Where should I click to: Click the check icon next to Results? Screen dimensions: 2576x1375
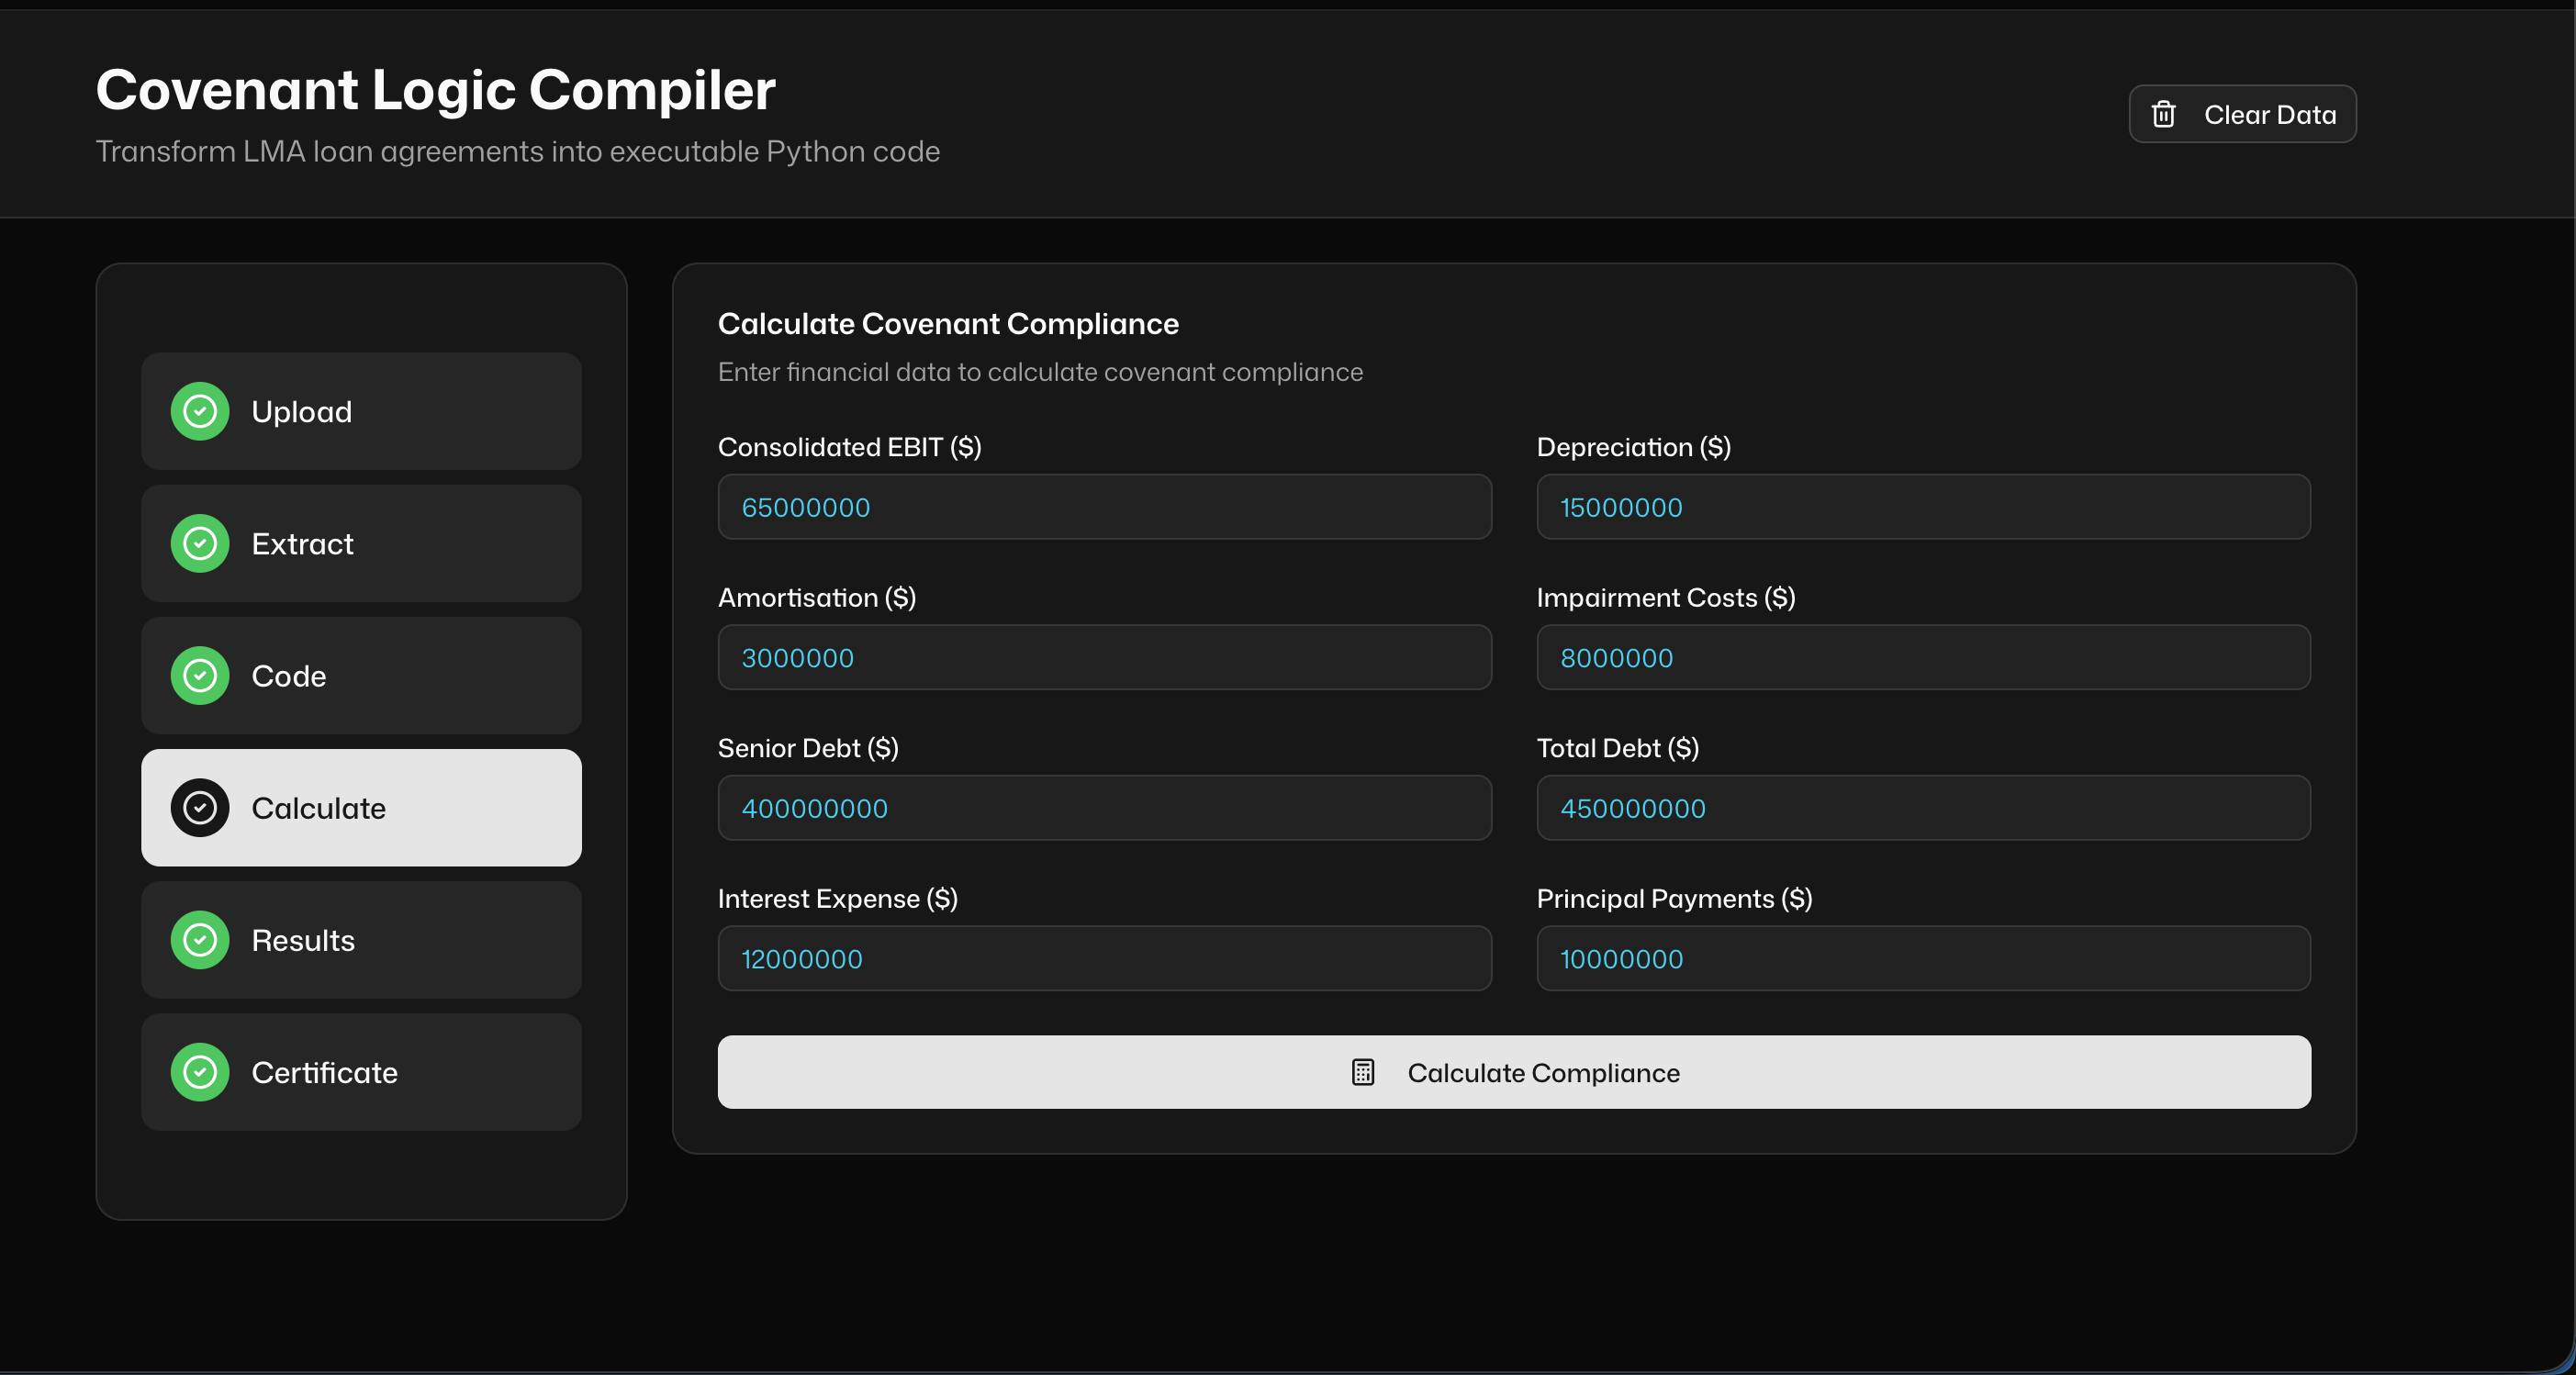[x=200, y=939]
